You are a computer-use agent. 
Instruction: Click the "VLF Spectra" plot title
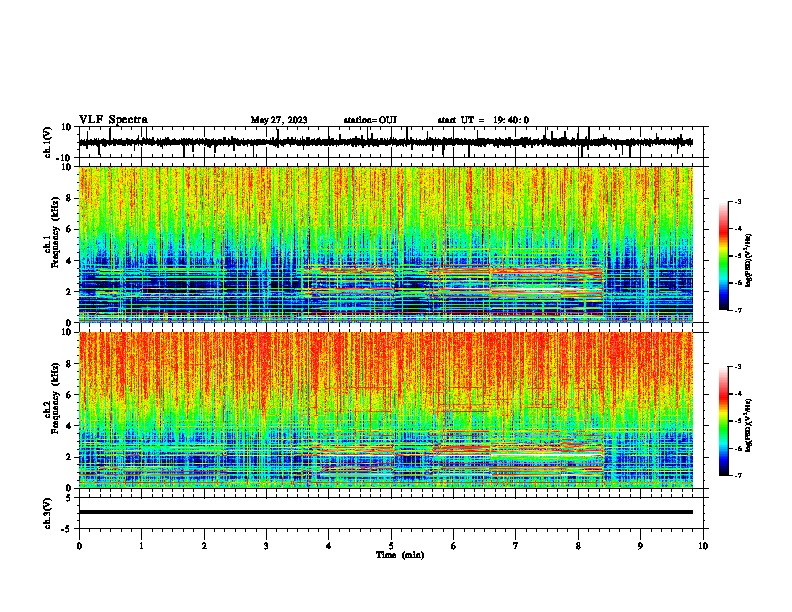click(113, 120)
